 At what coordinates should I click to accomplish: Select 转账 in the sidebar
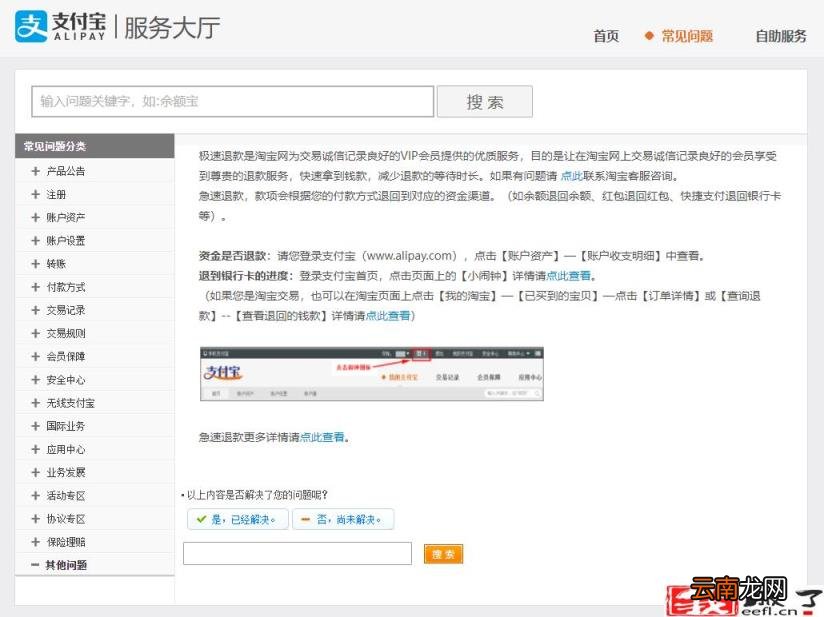[56, 264]
